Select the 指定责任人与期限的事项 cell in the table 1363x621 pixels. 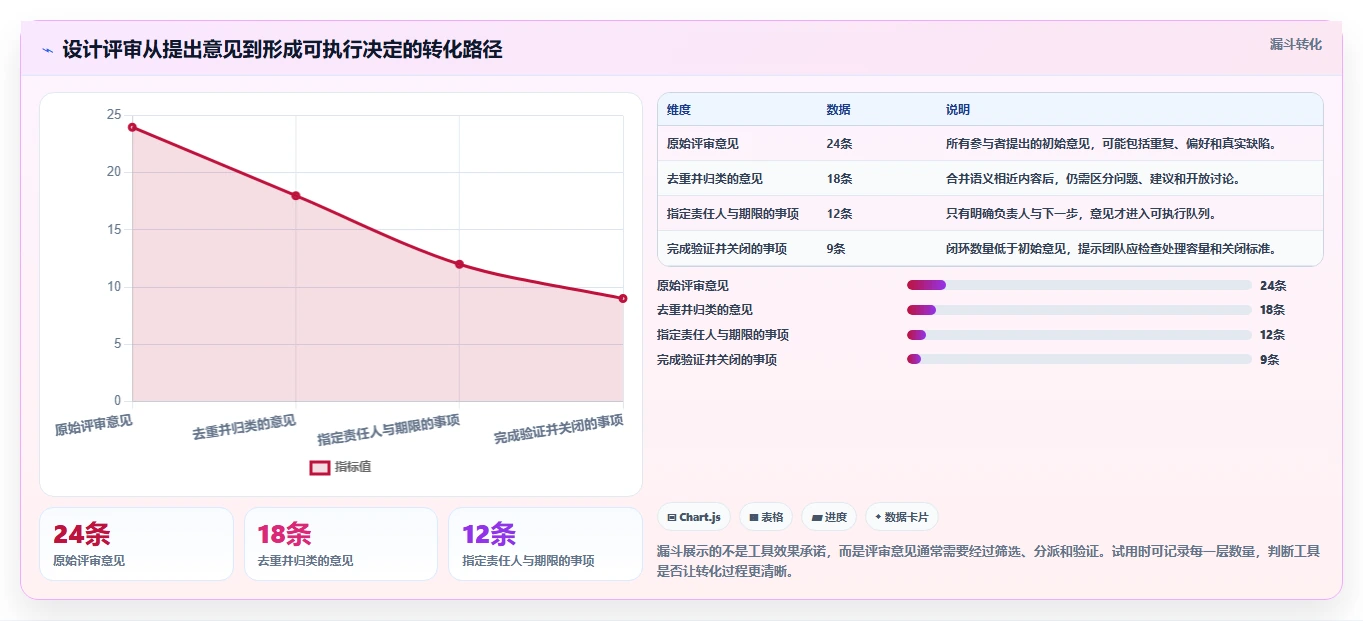click(x=733, y=214)
